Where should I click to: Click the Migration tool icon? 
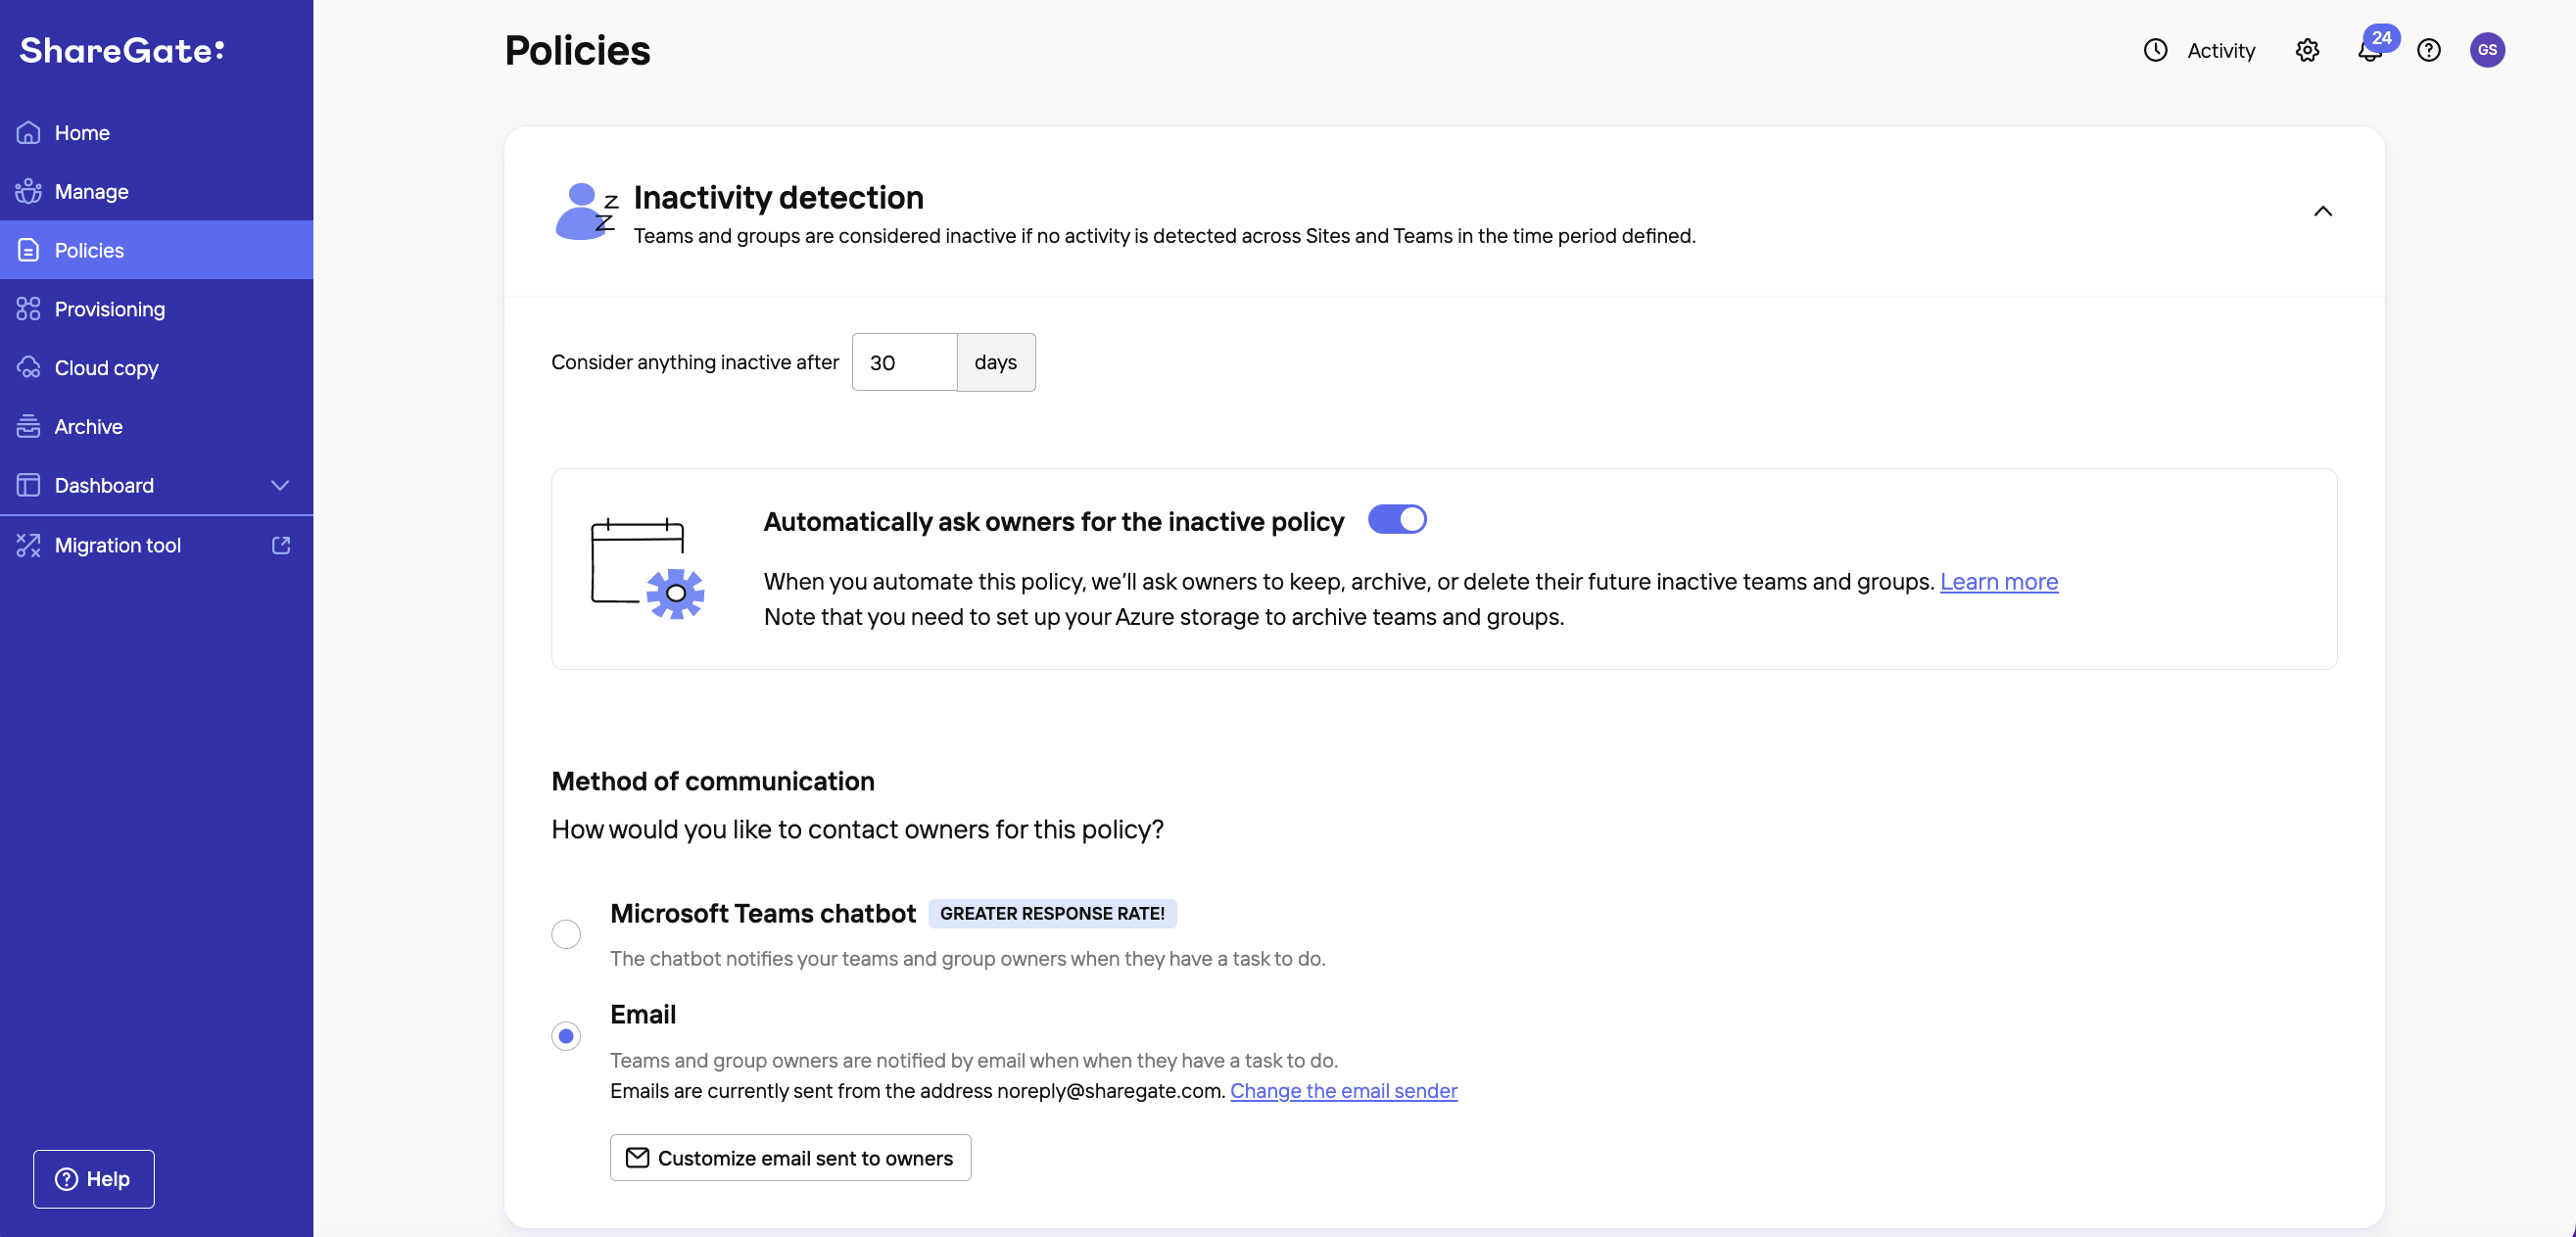tap(28, 545)
